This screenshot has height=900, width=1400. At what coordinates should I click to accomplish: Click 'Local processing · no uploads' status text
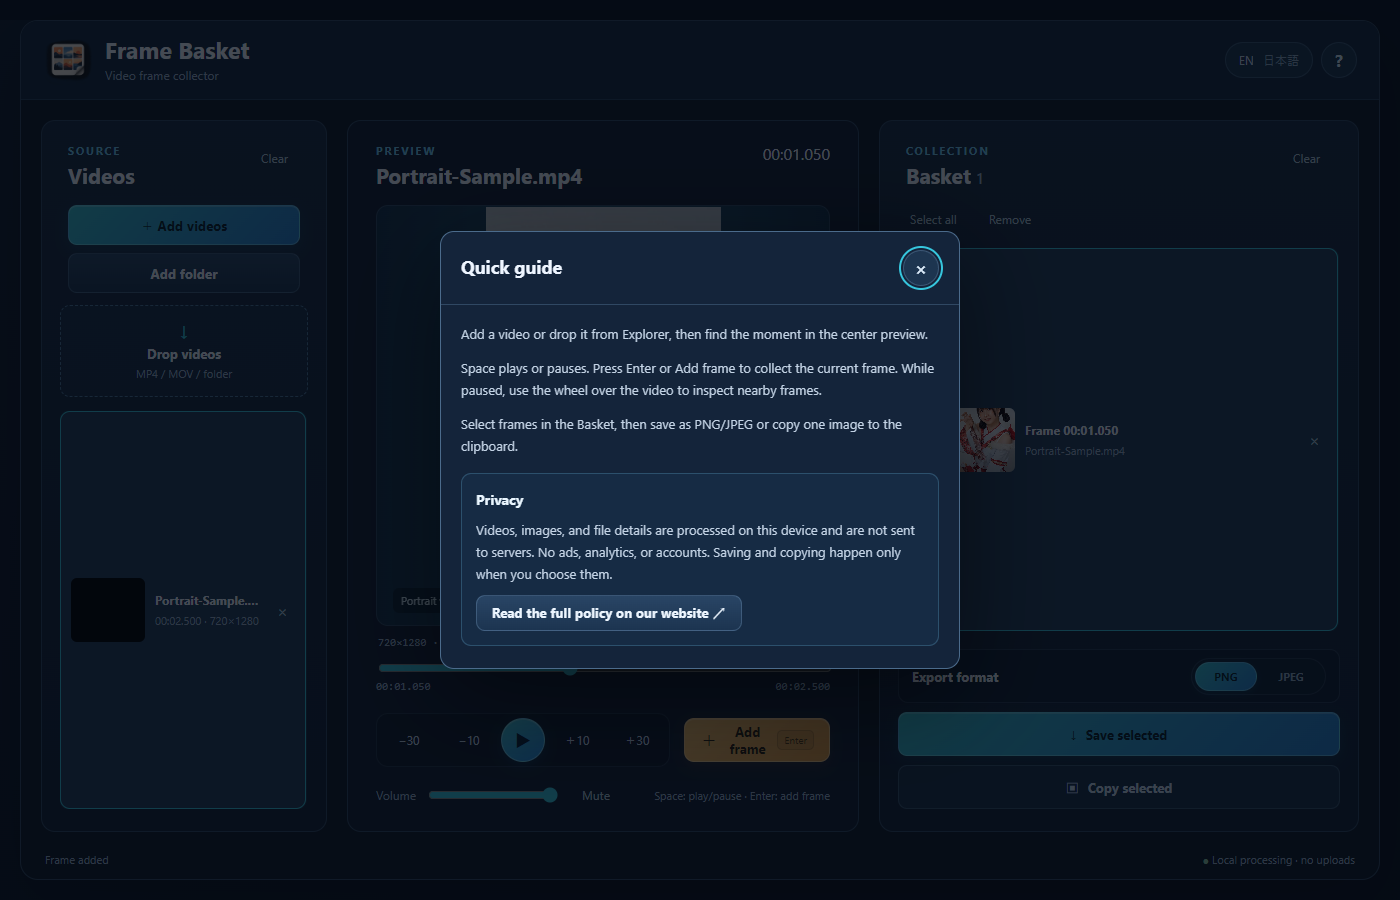point(1279,860)
